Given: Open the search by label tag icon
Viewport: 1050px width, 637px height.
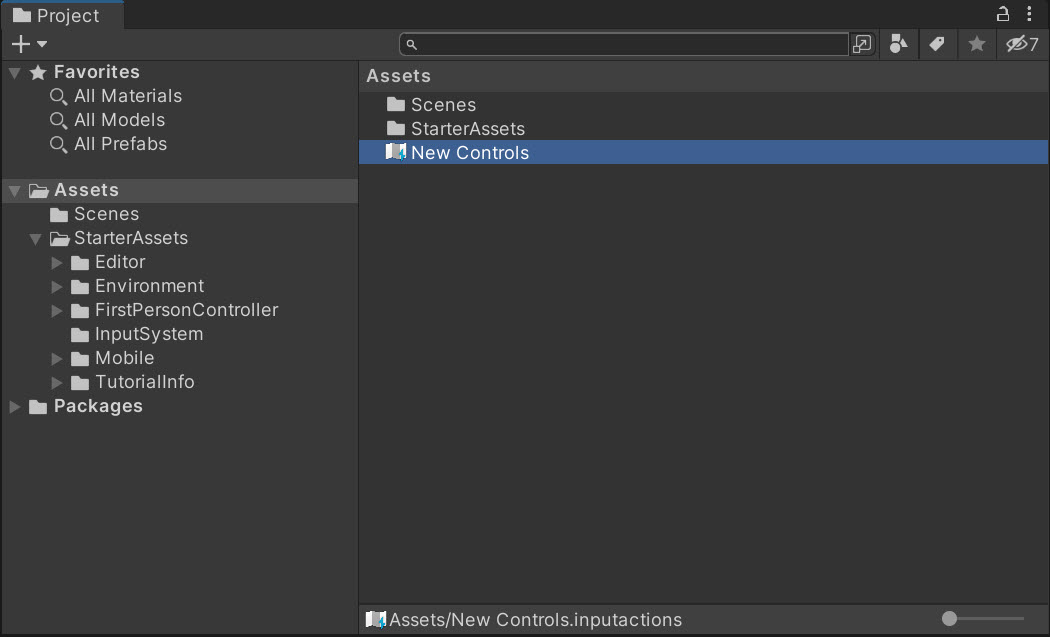Looking at the screenshot, I should click(937, 44).
